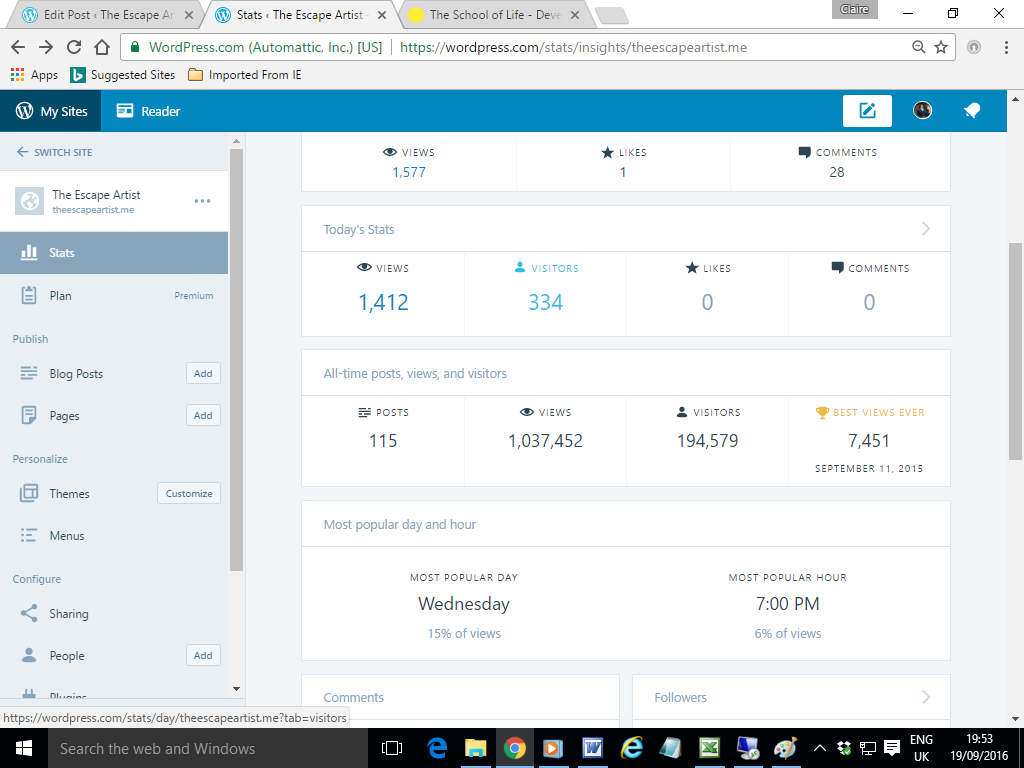Open Excel from the Windows taskbar
Viewport: 1024px width, 768px height.
tap(709, 748)
